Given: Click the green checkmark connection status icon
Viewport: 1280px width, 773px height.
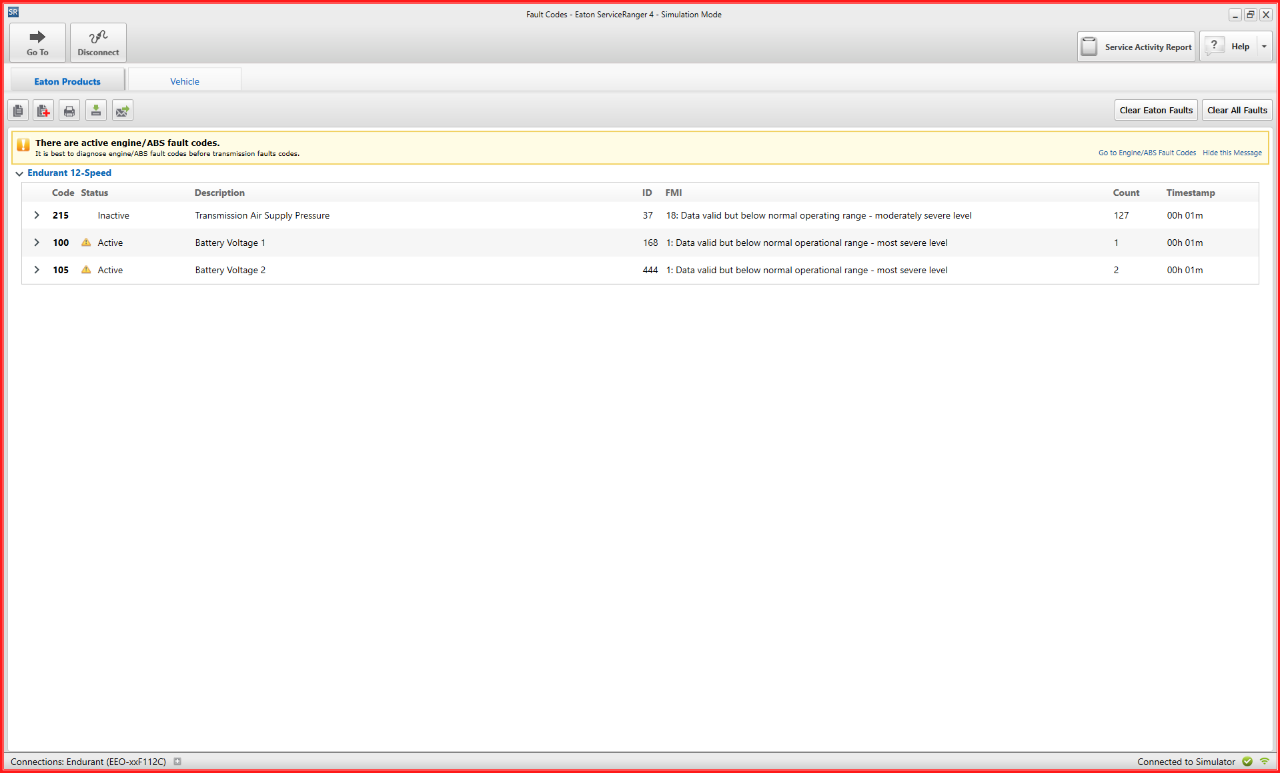Looking at the screenshot, I should click(1247, 762).
